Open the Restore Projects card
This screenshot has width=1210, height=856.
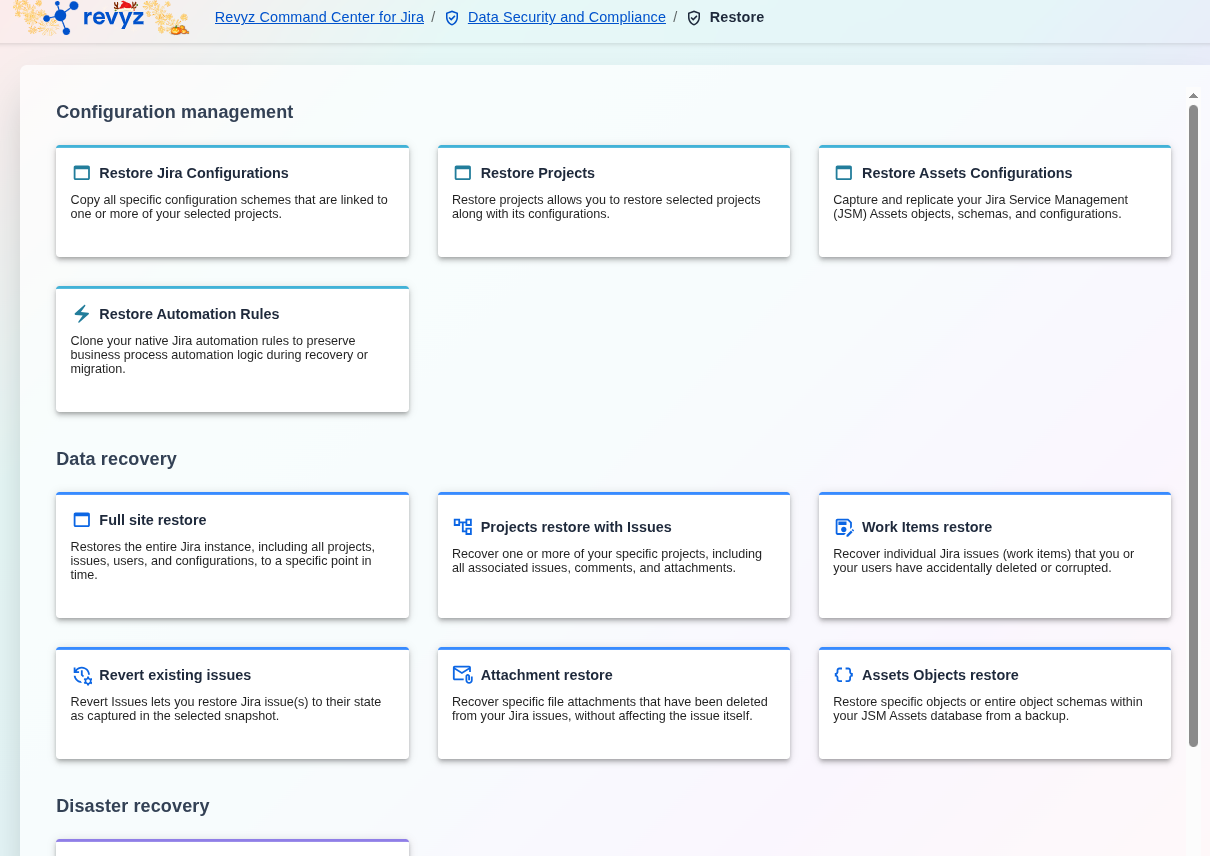tap(614, 201)
